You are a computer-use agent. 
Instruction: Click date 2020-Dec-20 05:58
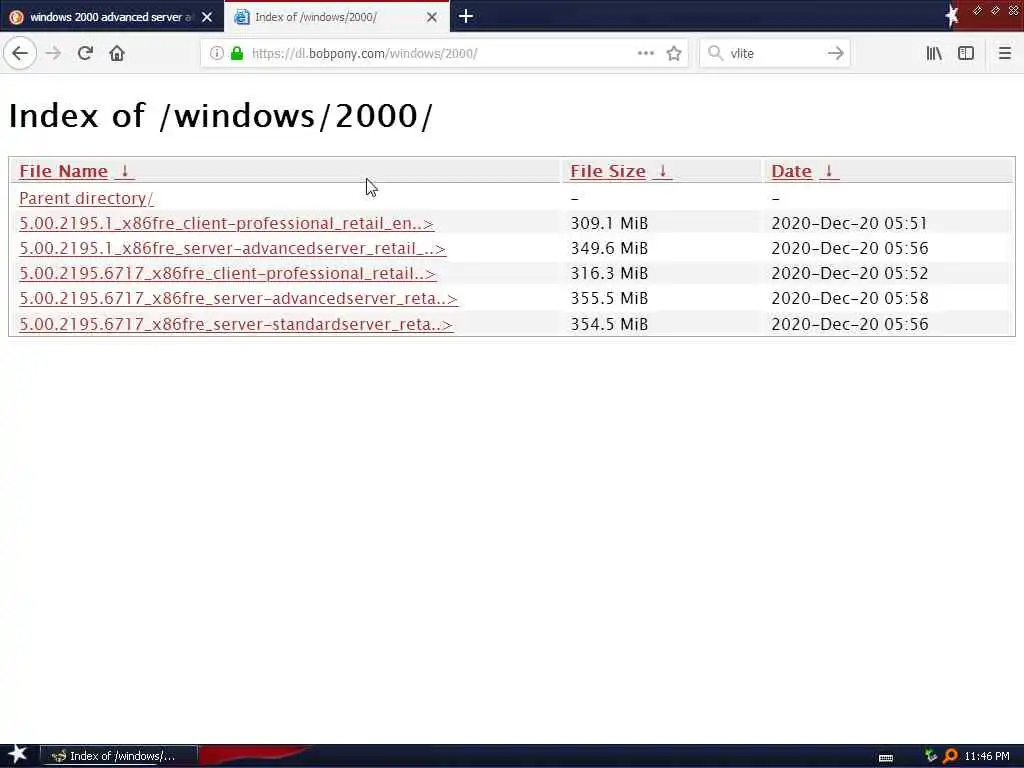click(850, 298)
